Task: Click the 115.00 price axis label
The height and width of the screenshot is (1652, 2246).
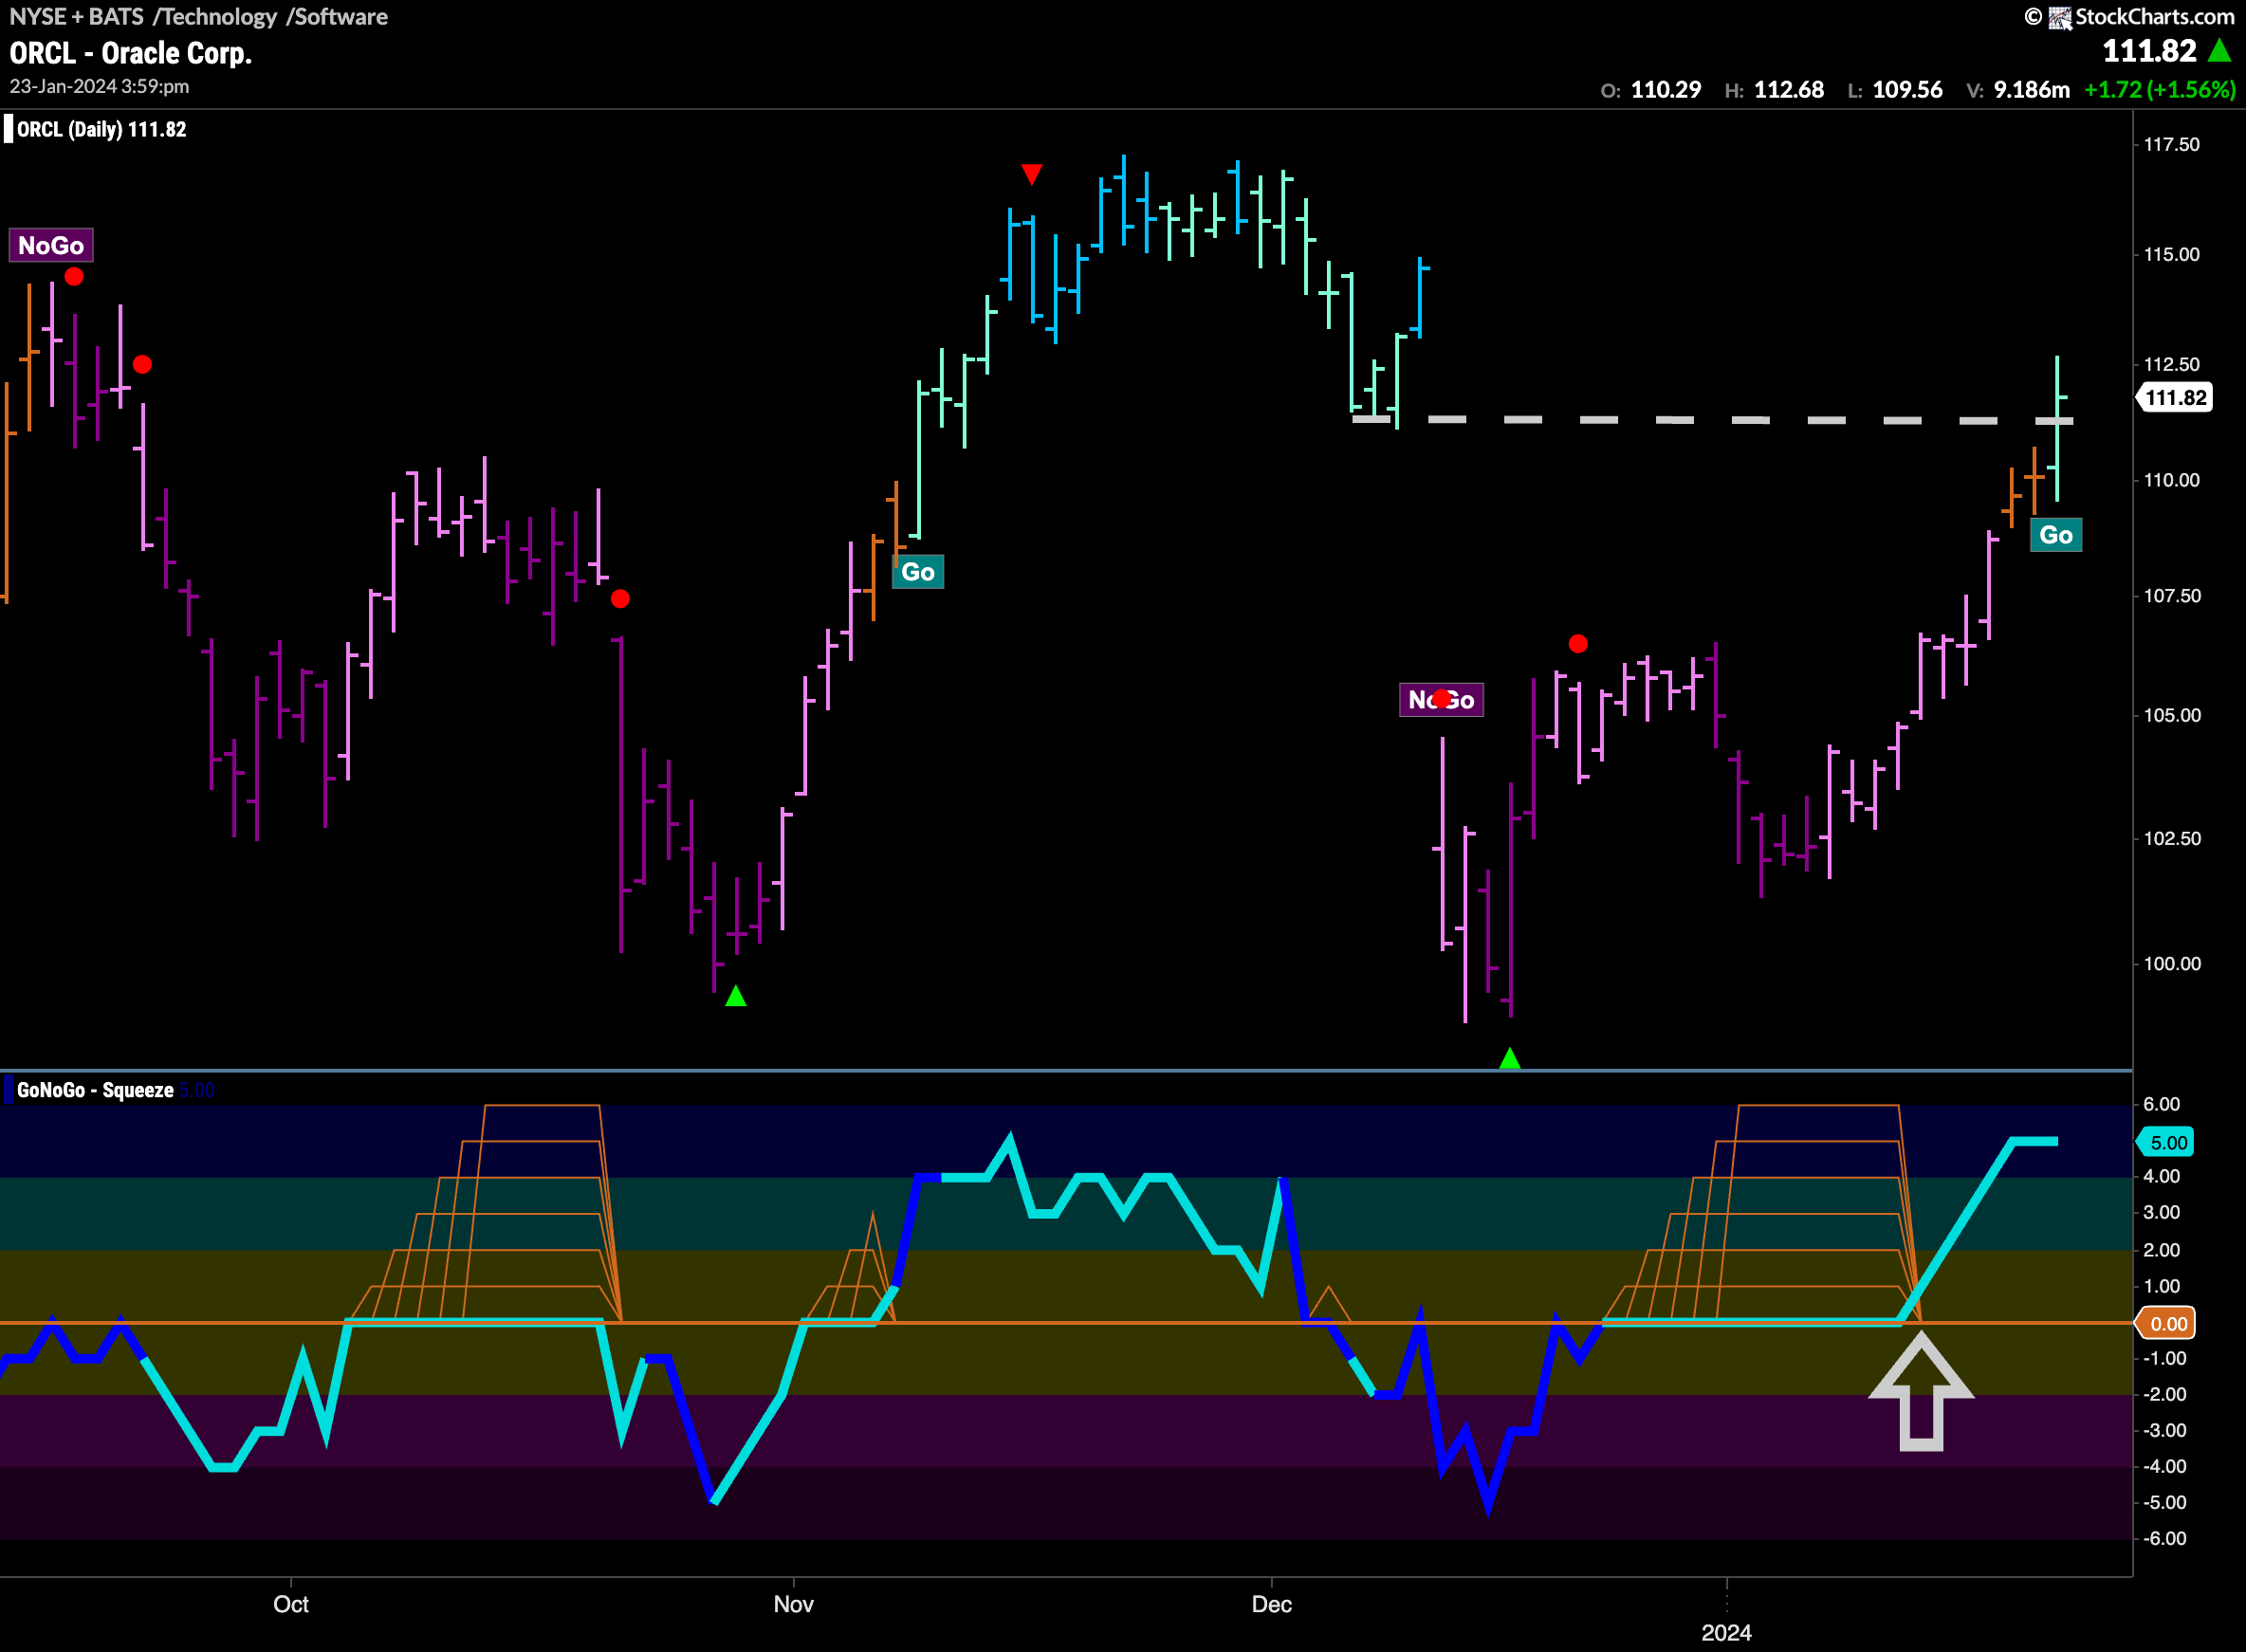Action: pos(2171,255)
